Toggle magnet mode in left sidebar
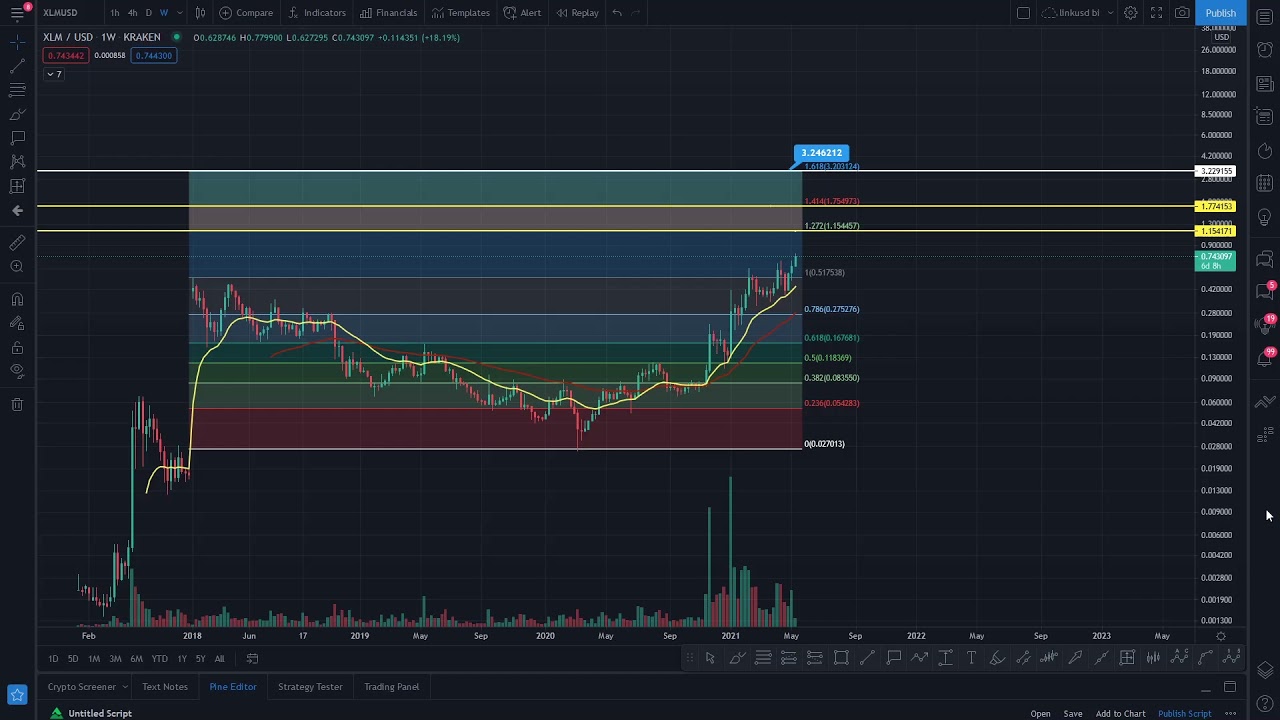 tap(17, 299)
